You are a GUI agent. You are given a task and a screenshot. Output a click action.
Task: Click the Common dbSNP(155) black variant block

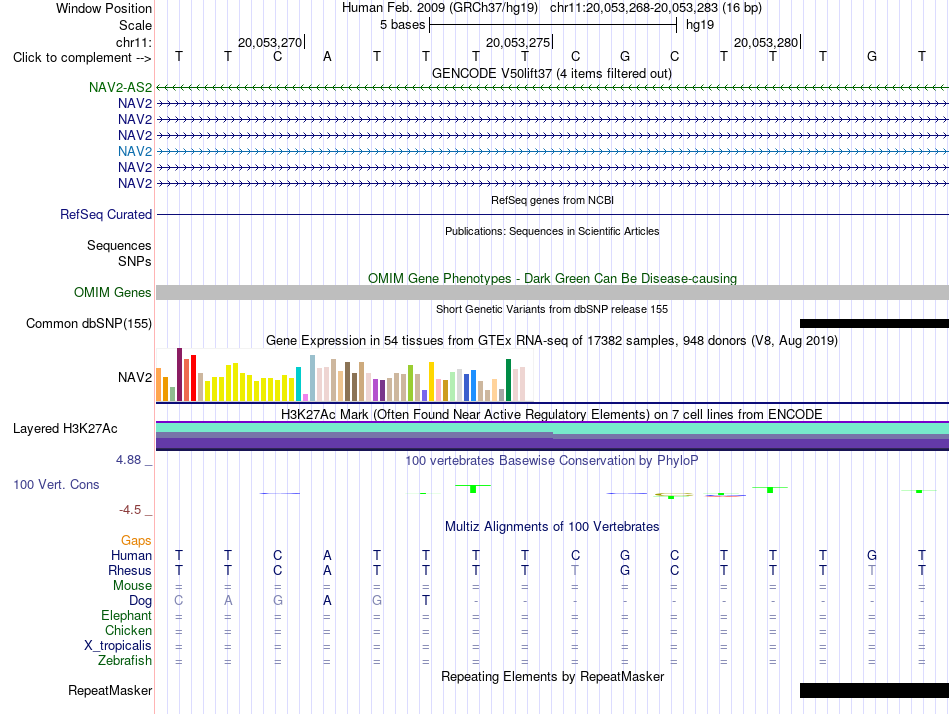tap(874, 324)
